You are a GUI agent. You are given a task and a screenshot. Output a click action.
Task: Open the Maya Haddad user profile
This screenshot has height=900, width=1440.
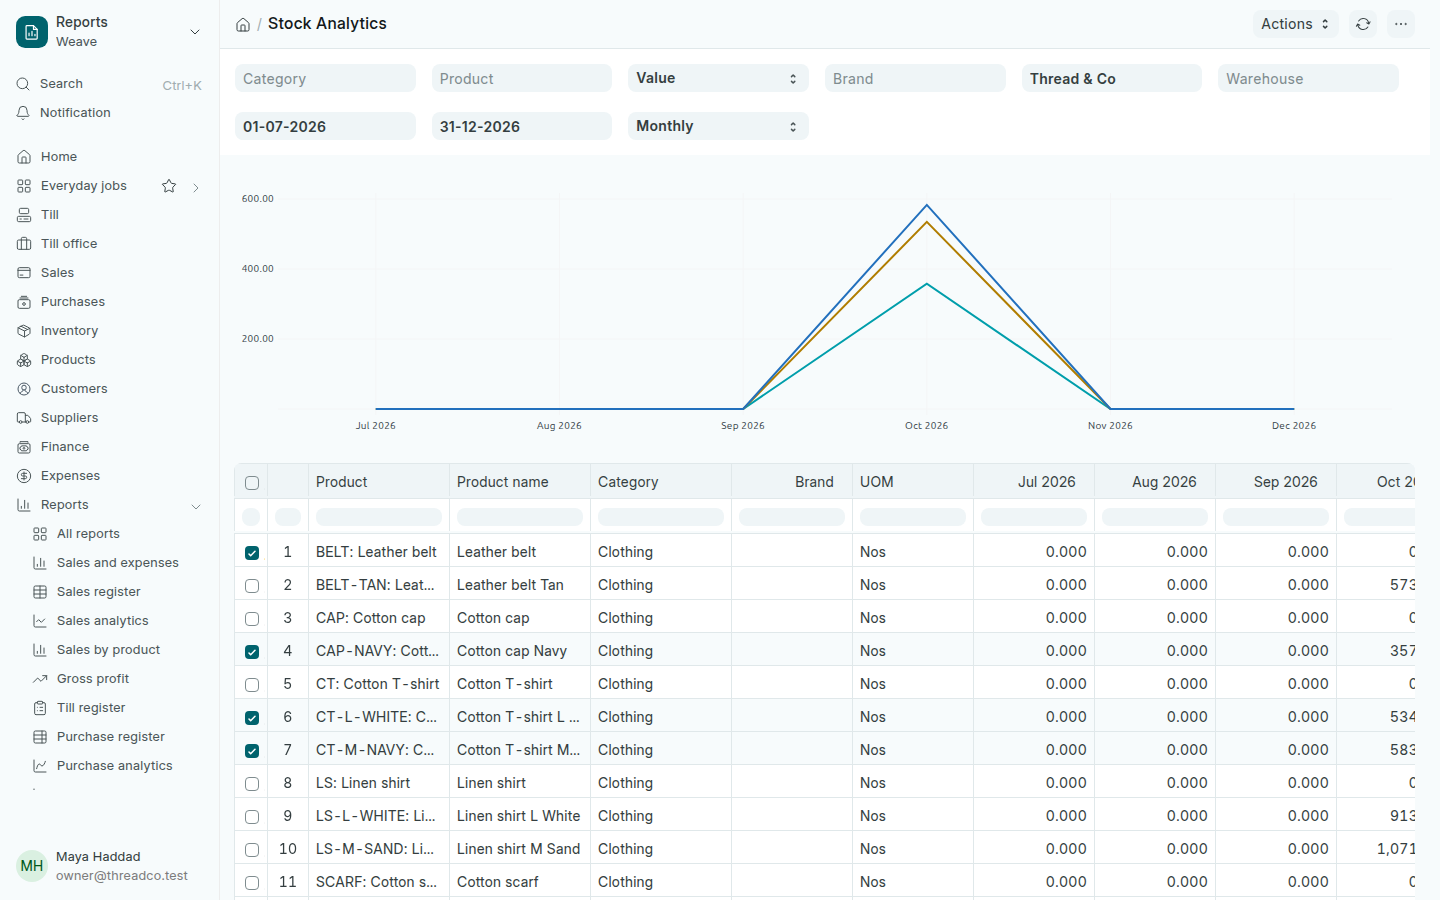(110, 866)
